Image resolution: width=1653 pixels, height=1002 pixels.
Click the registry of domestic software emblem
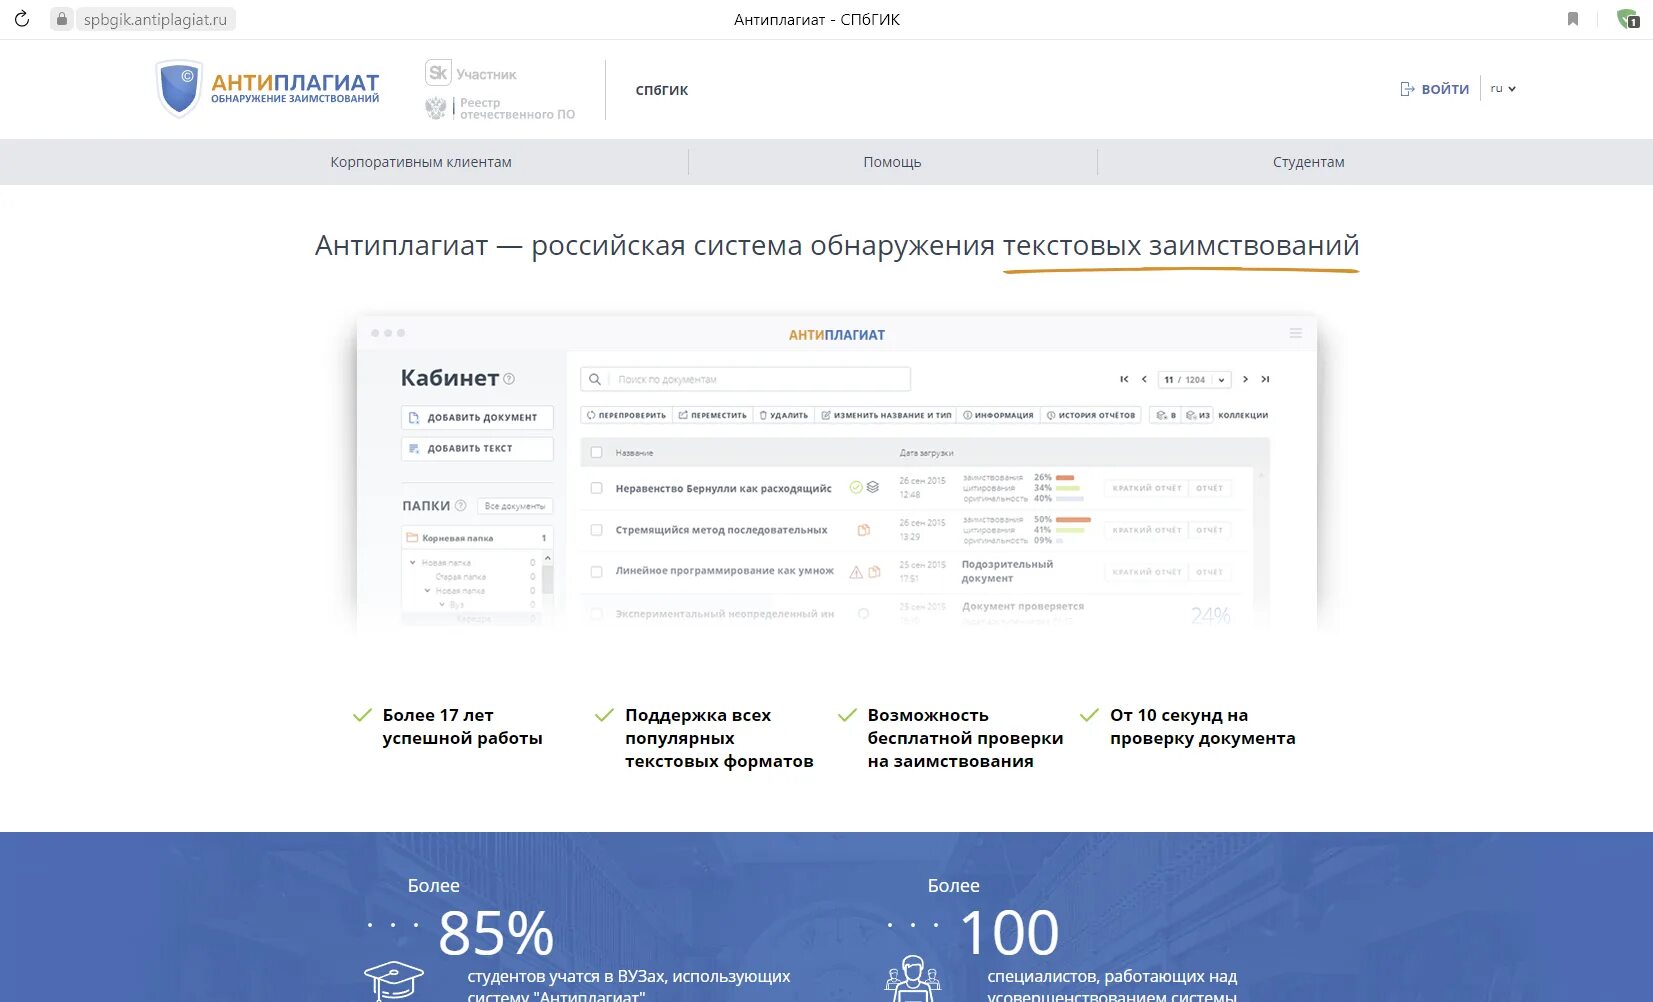pyautogui.click(x=436, y=108)
